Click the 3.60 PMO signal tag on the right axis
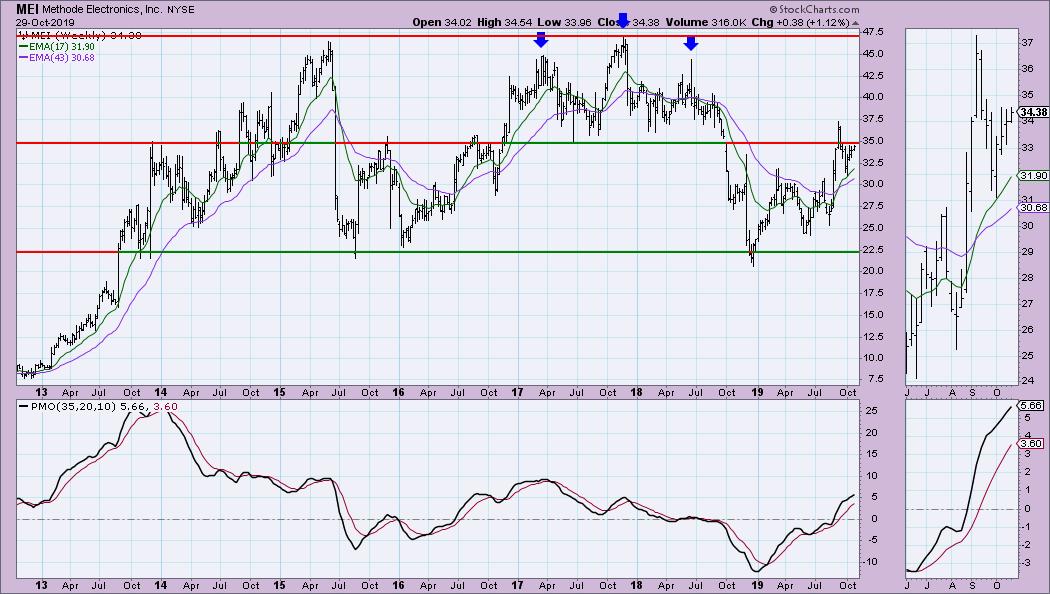The image size is (1050, 594). (x=1033, y=443)
